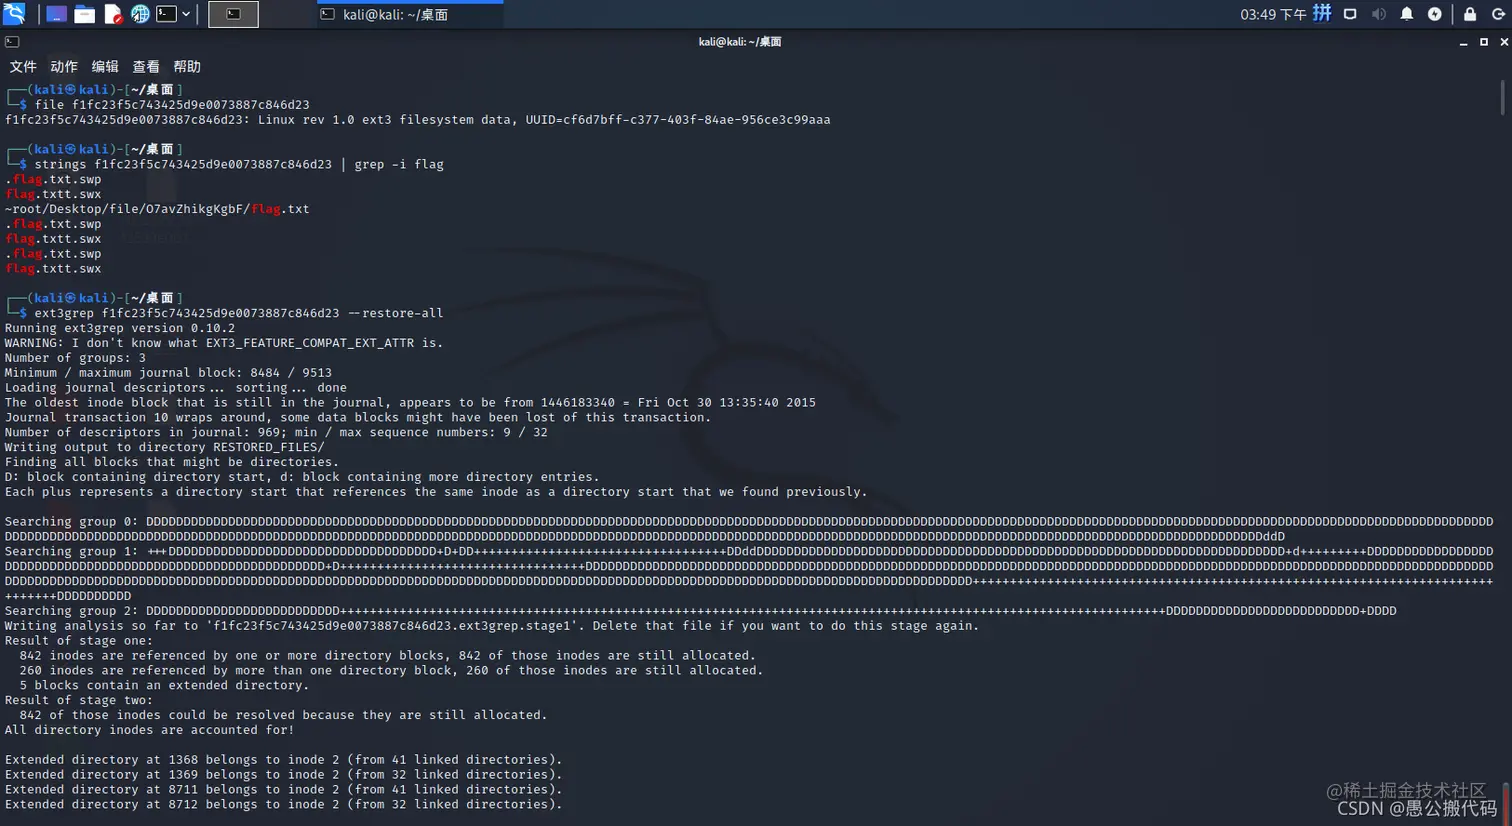Open the display settings tray icon
Viewport: 1512px width, 826px height.
pyautogui.click(x=1350, y=14)
